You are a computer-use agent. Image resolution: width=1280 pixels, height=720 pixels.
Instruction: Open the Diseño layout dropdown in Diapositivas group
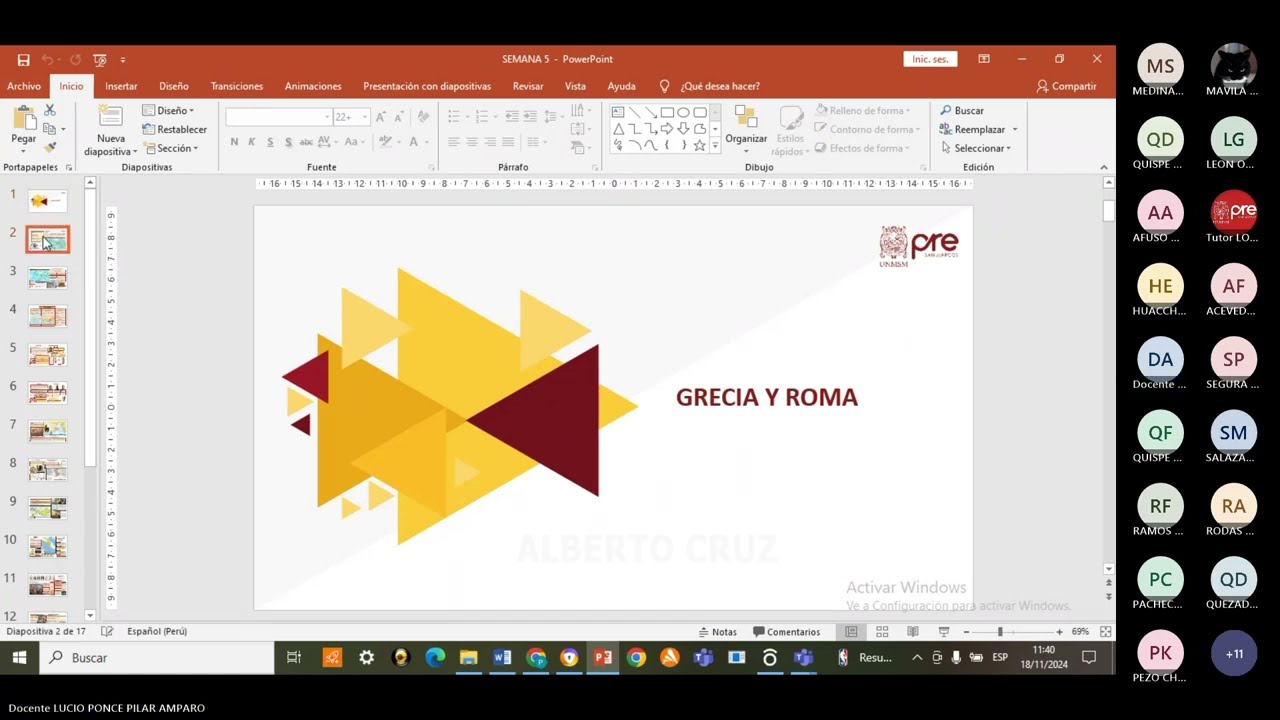coord(169,110)
